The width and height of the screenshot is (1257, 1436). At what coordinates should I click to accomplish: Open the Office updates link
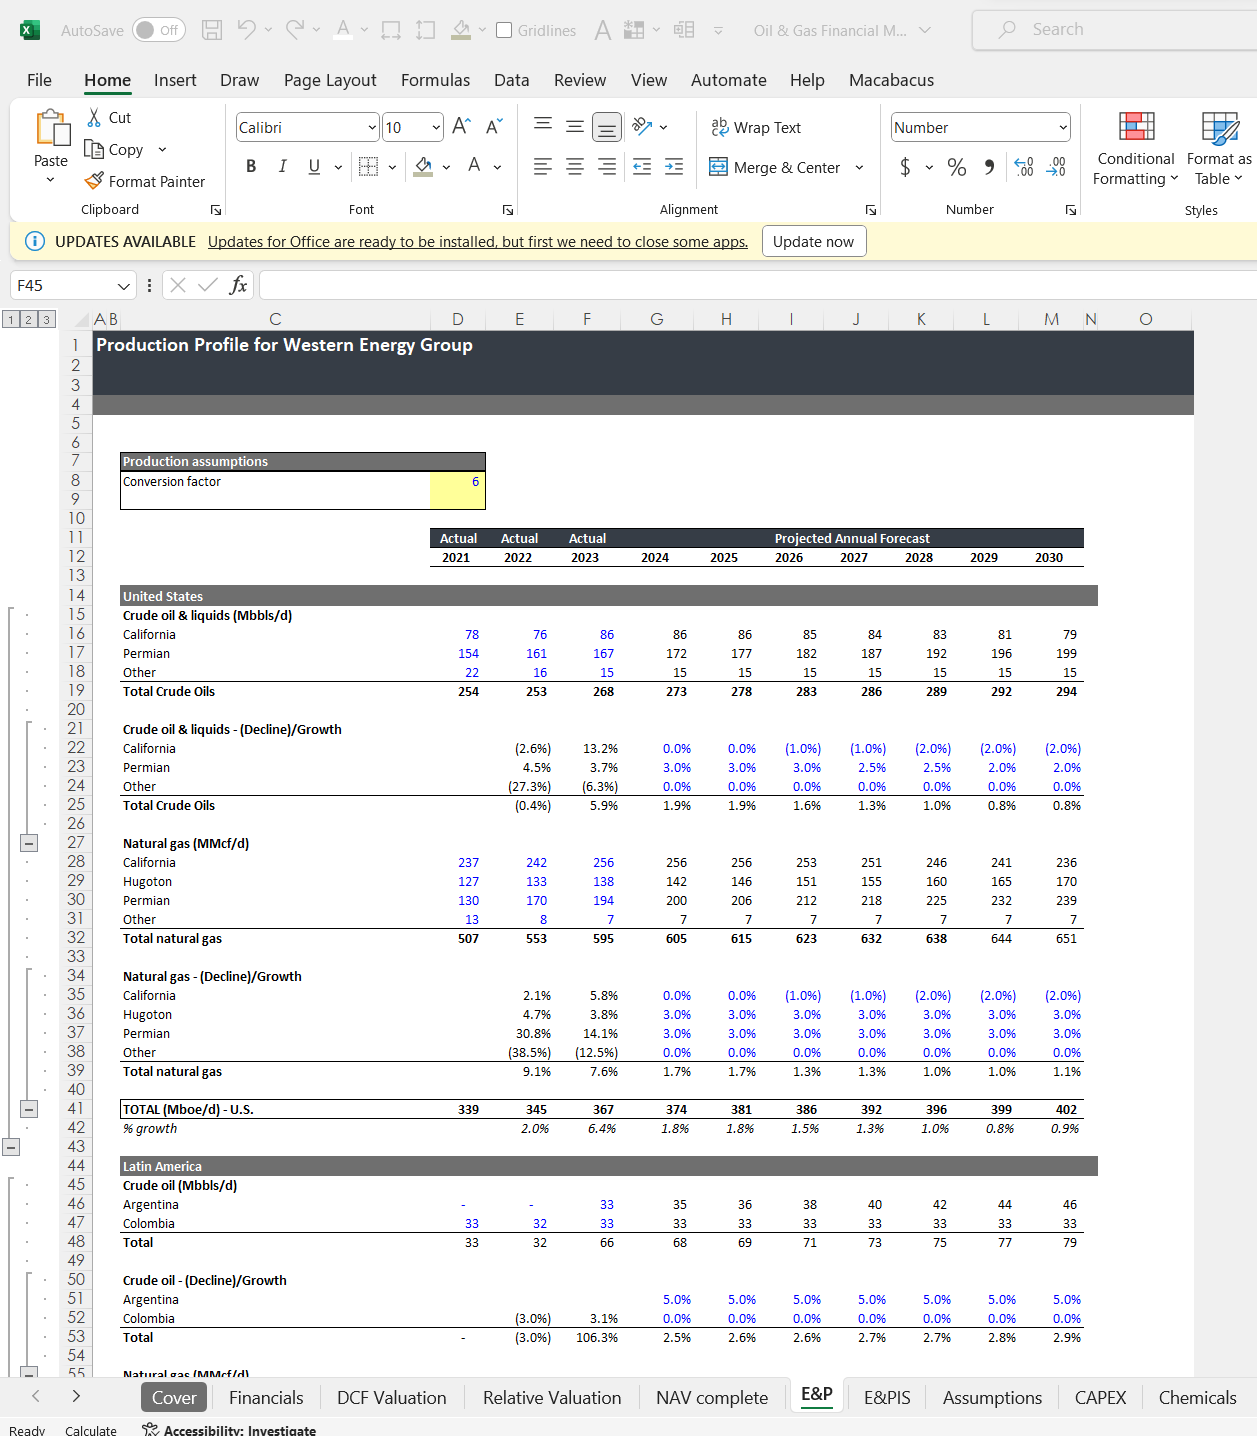coord(477,241)
